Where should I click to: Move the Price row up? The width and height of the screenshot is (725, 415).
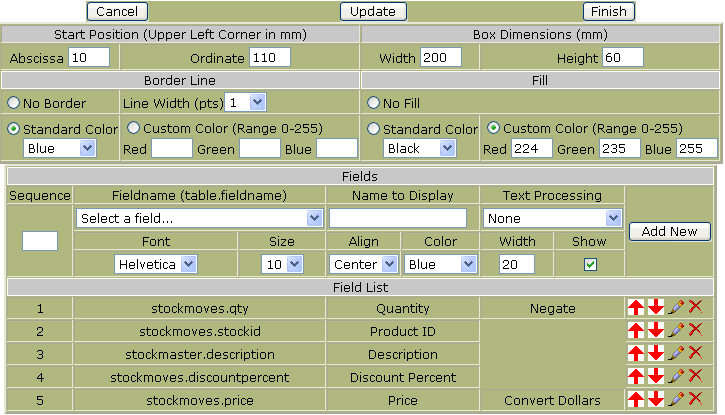coord(636,399)
